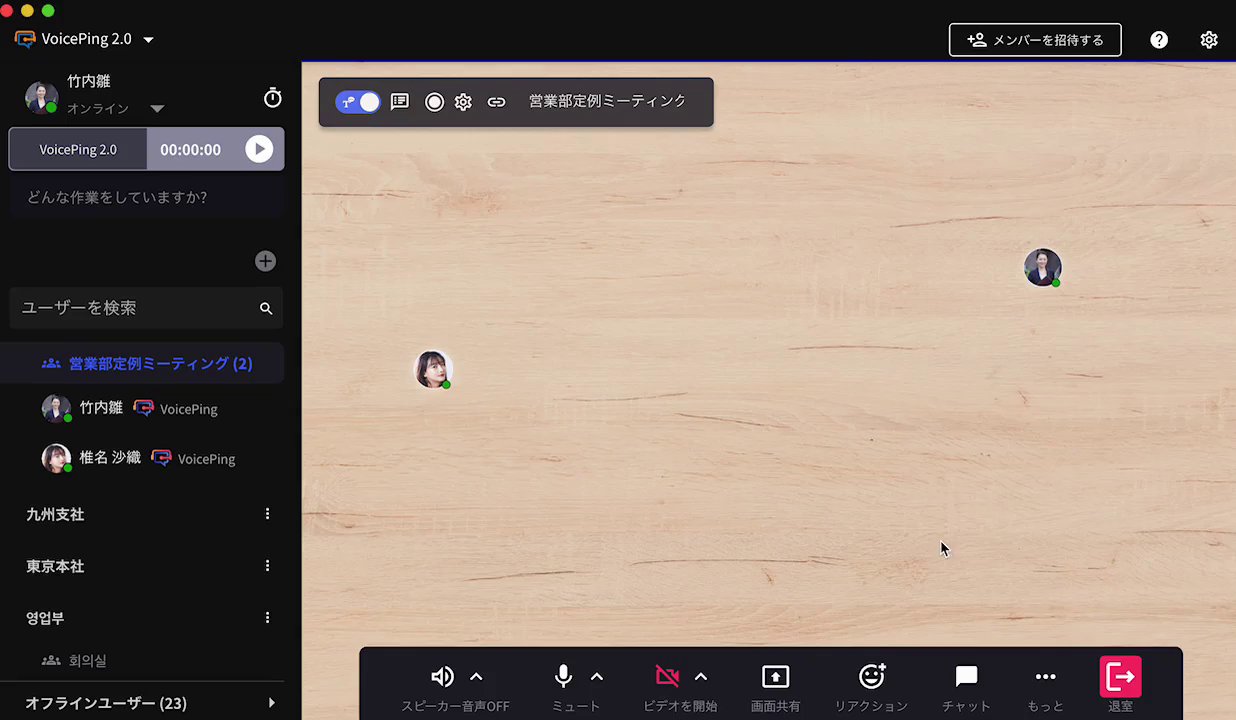Screen dimensions: 1236x720
Task: Click the 営業部定例ミーティング room title
Action: (607, 101)
